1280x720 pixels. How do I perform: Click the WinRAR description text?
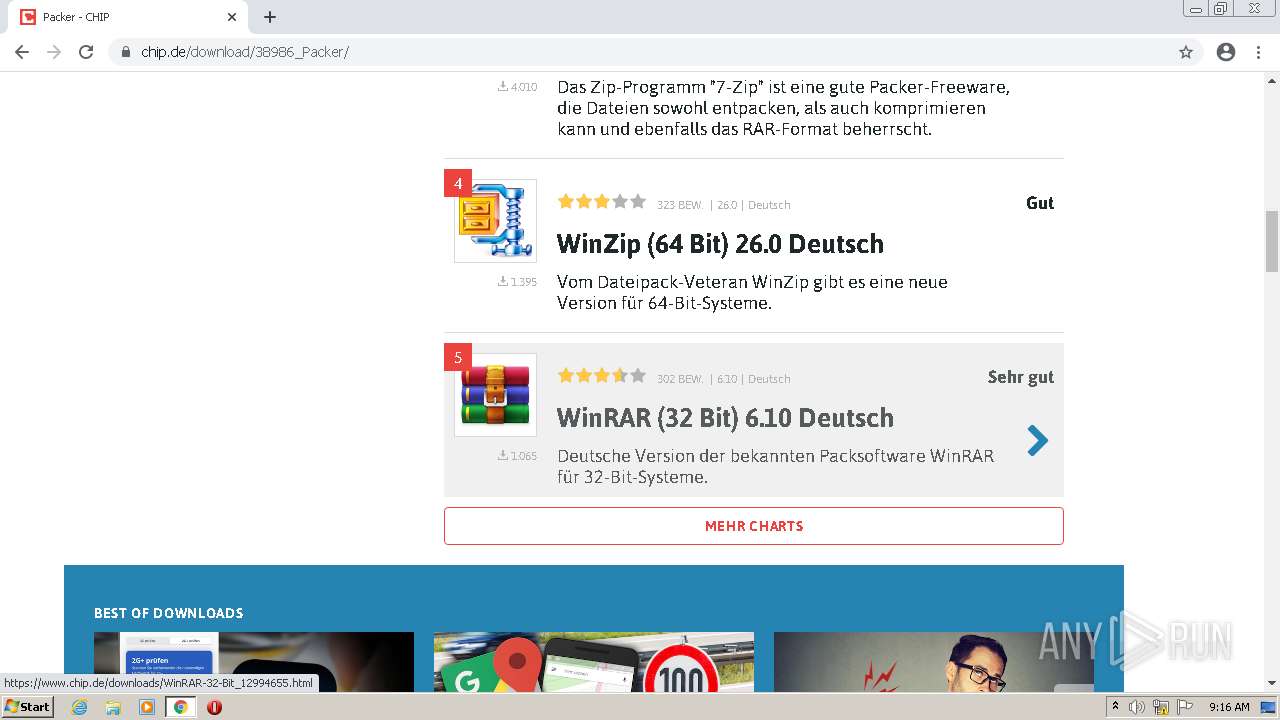pyautogui.click(x=775, y=466)
